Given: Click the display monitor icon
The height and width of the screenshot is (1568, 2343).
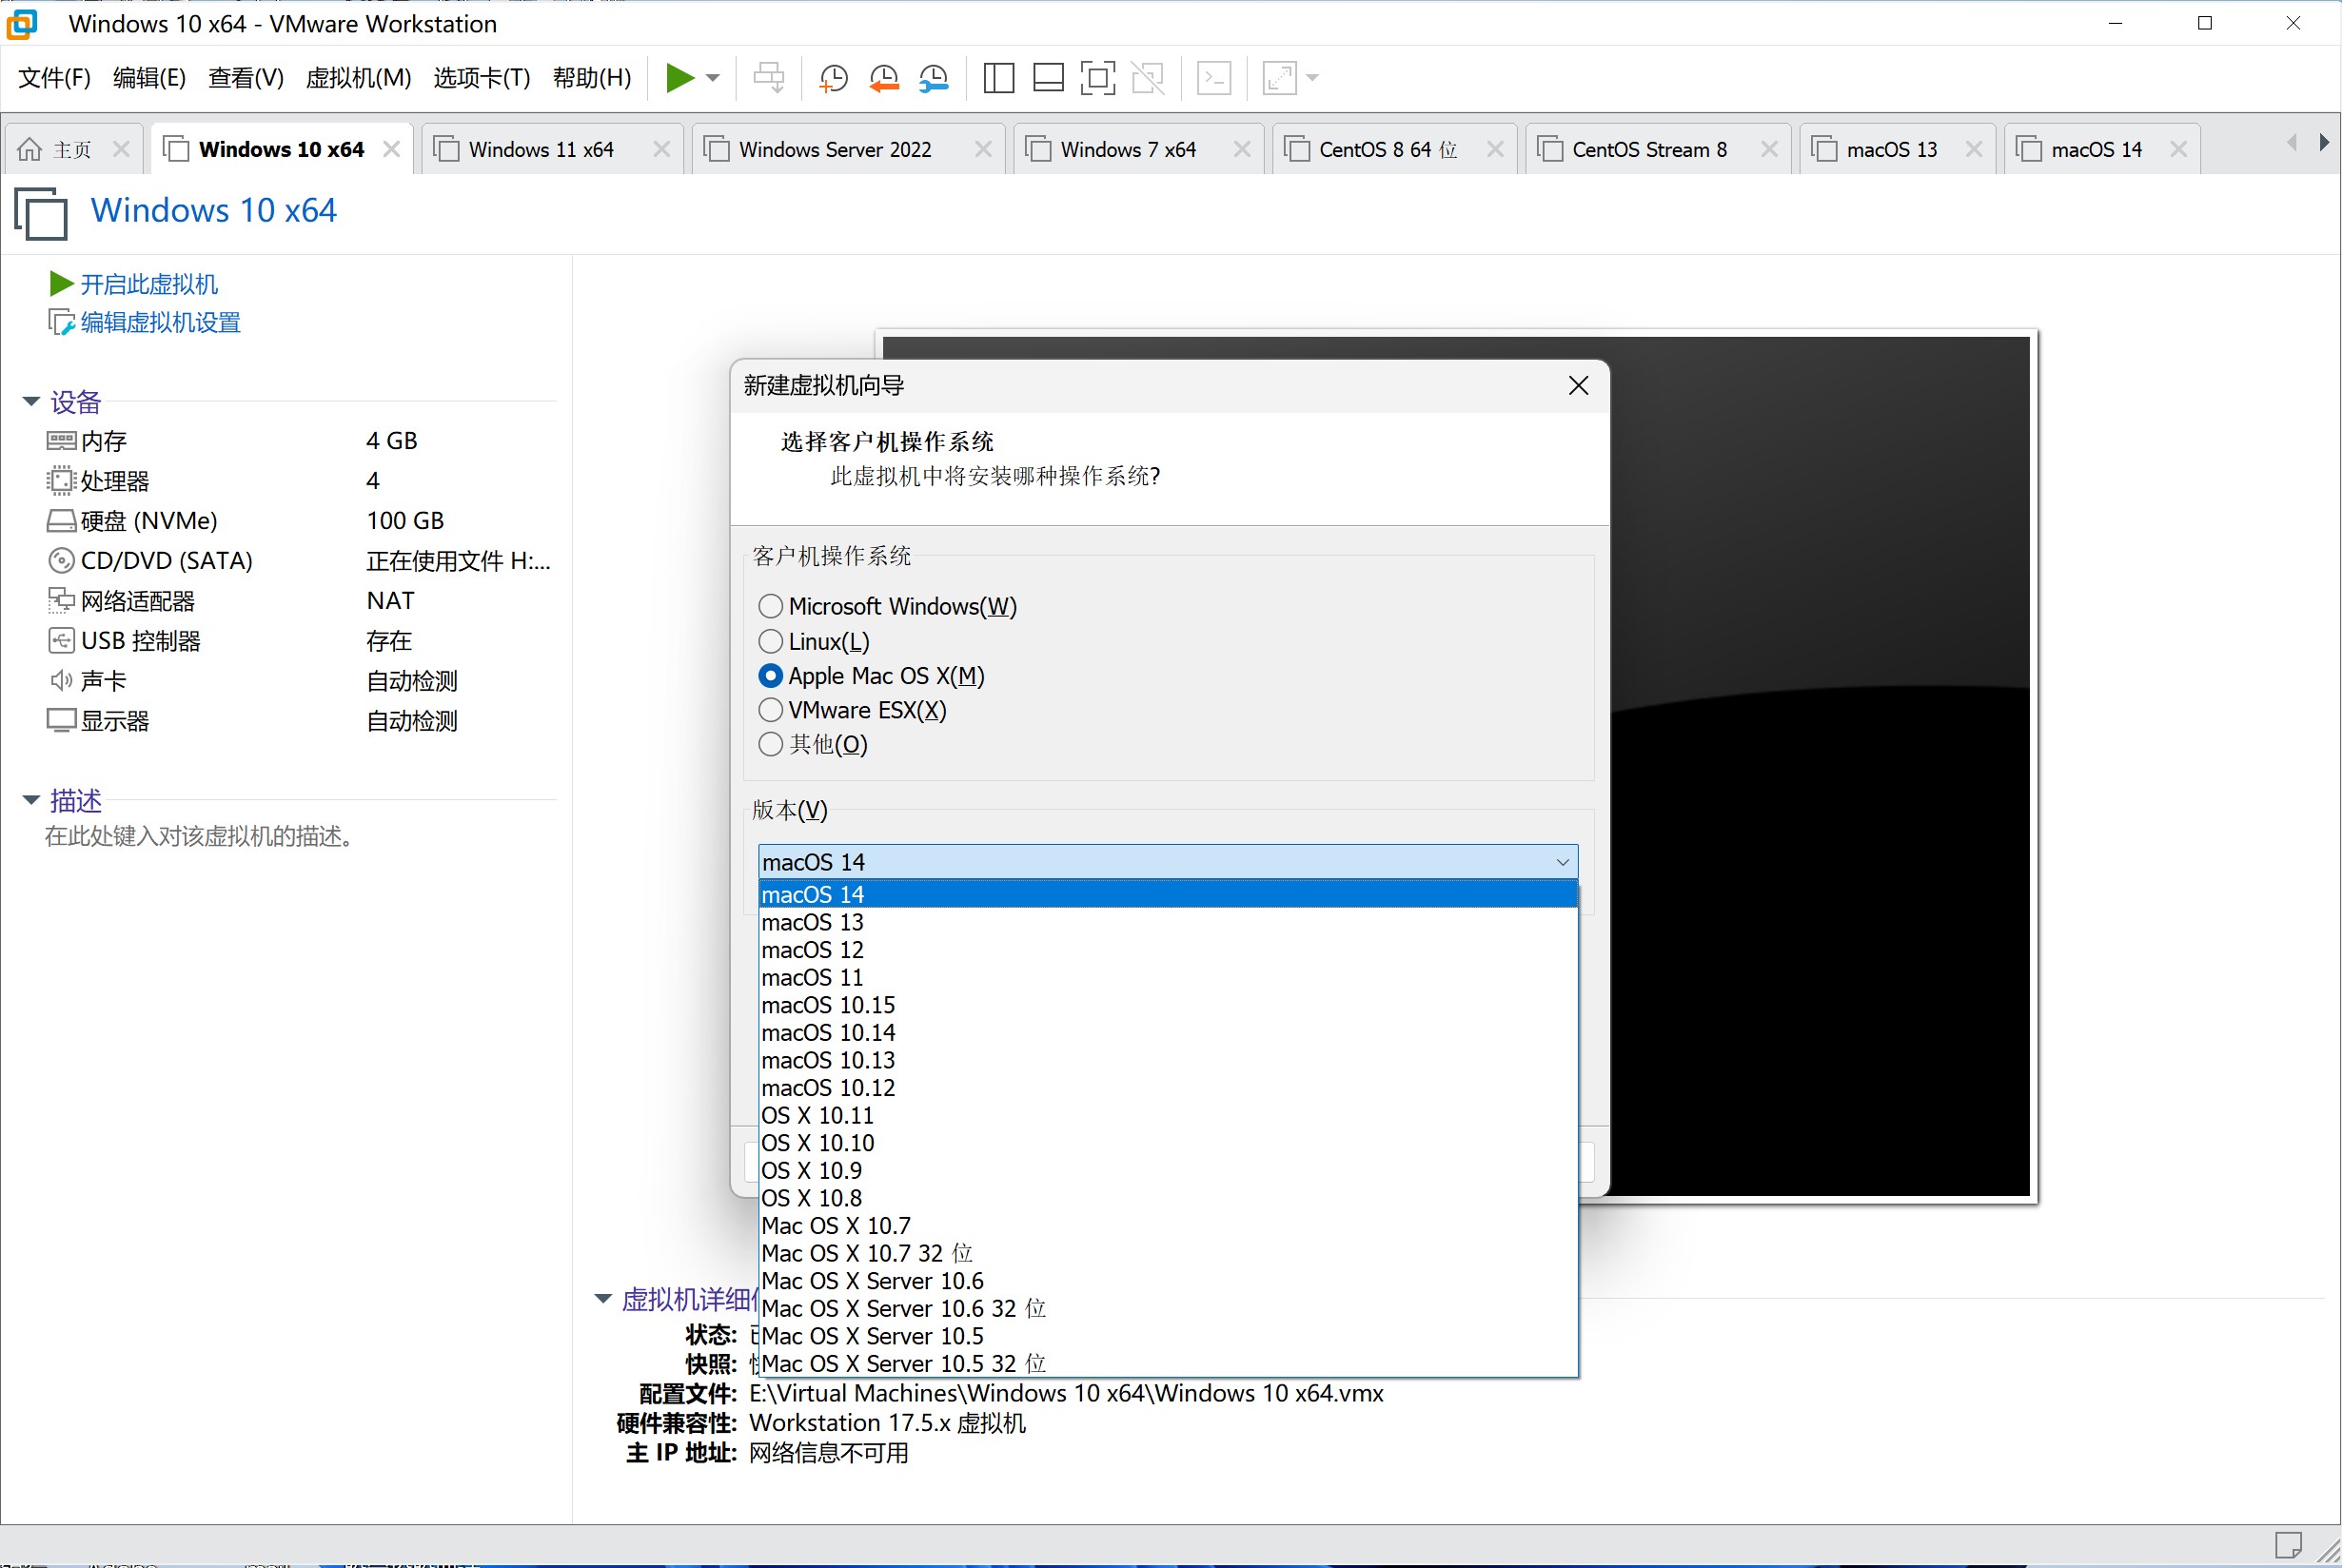Looking at the screenshot, I should click(61, 721).
